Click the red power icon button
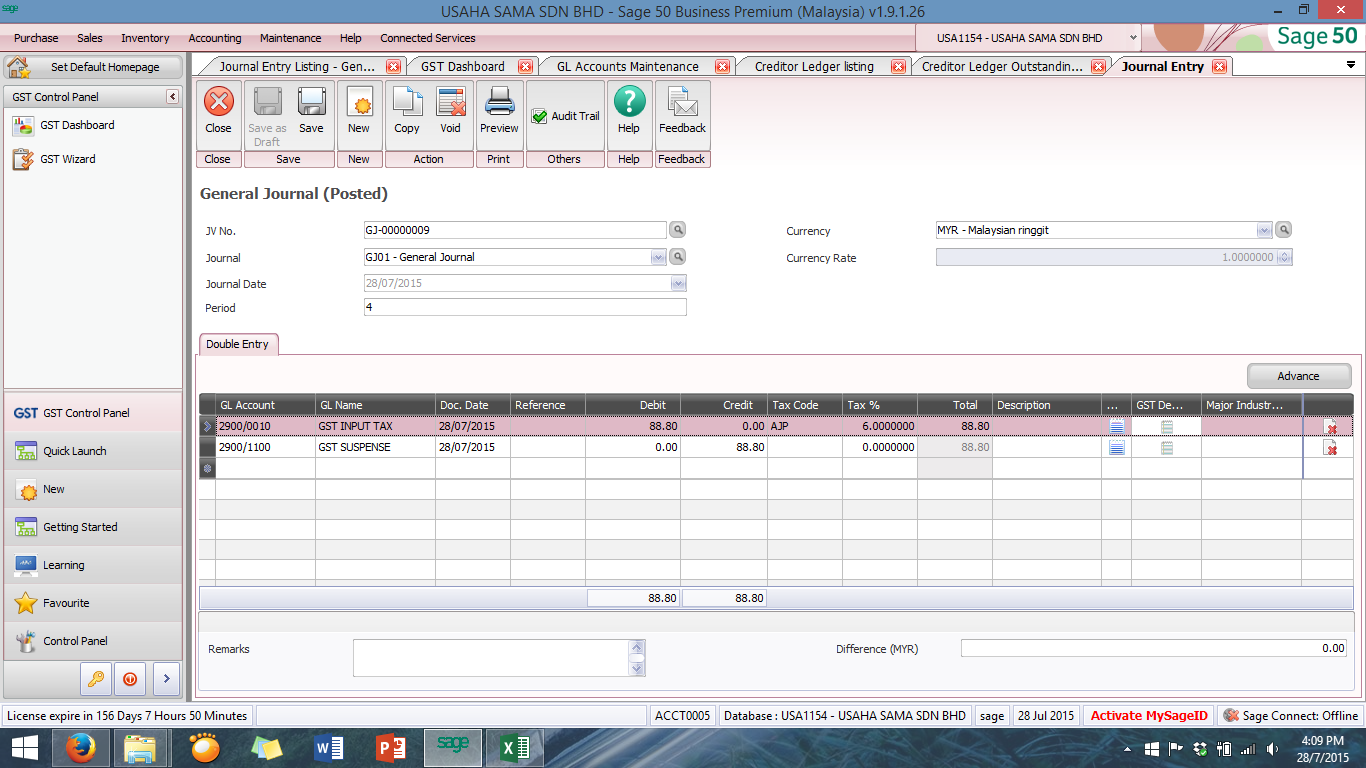1366x768 pixels. [130, 678]
